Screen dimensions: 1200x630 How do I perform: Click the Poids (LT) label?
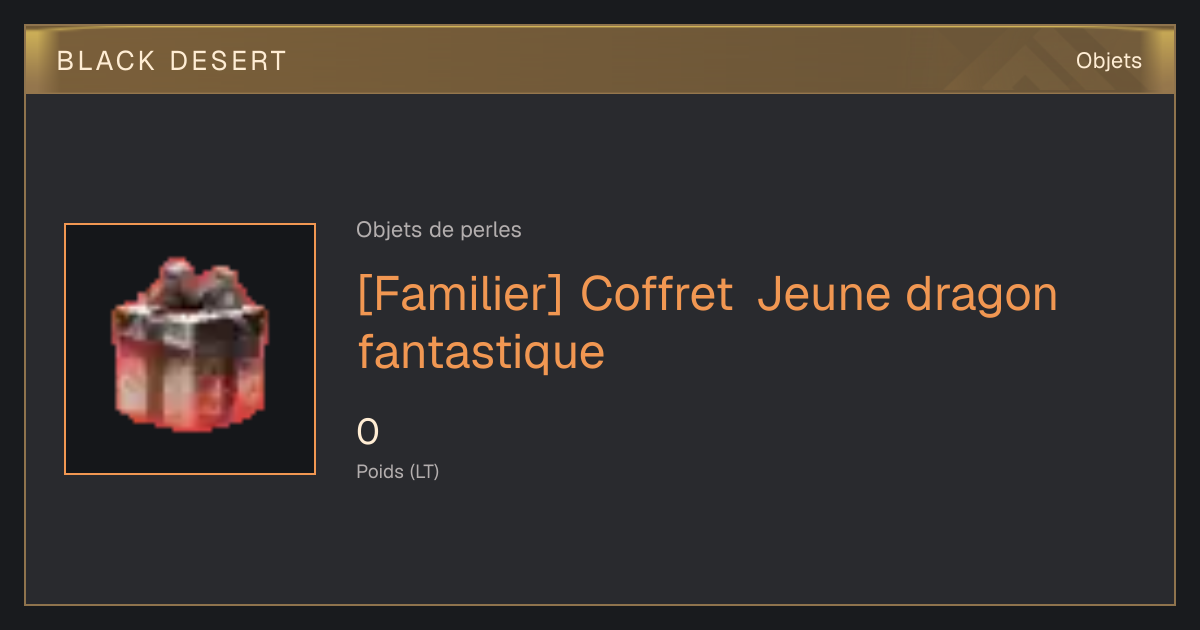point(398,471)
